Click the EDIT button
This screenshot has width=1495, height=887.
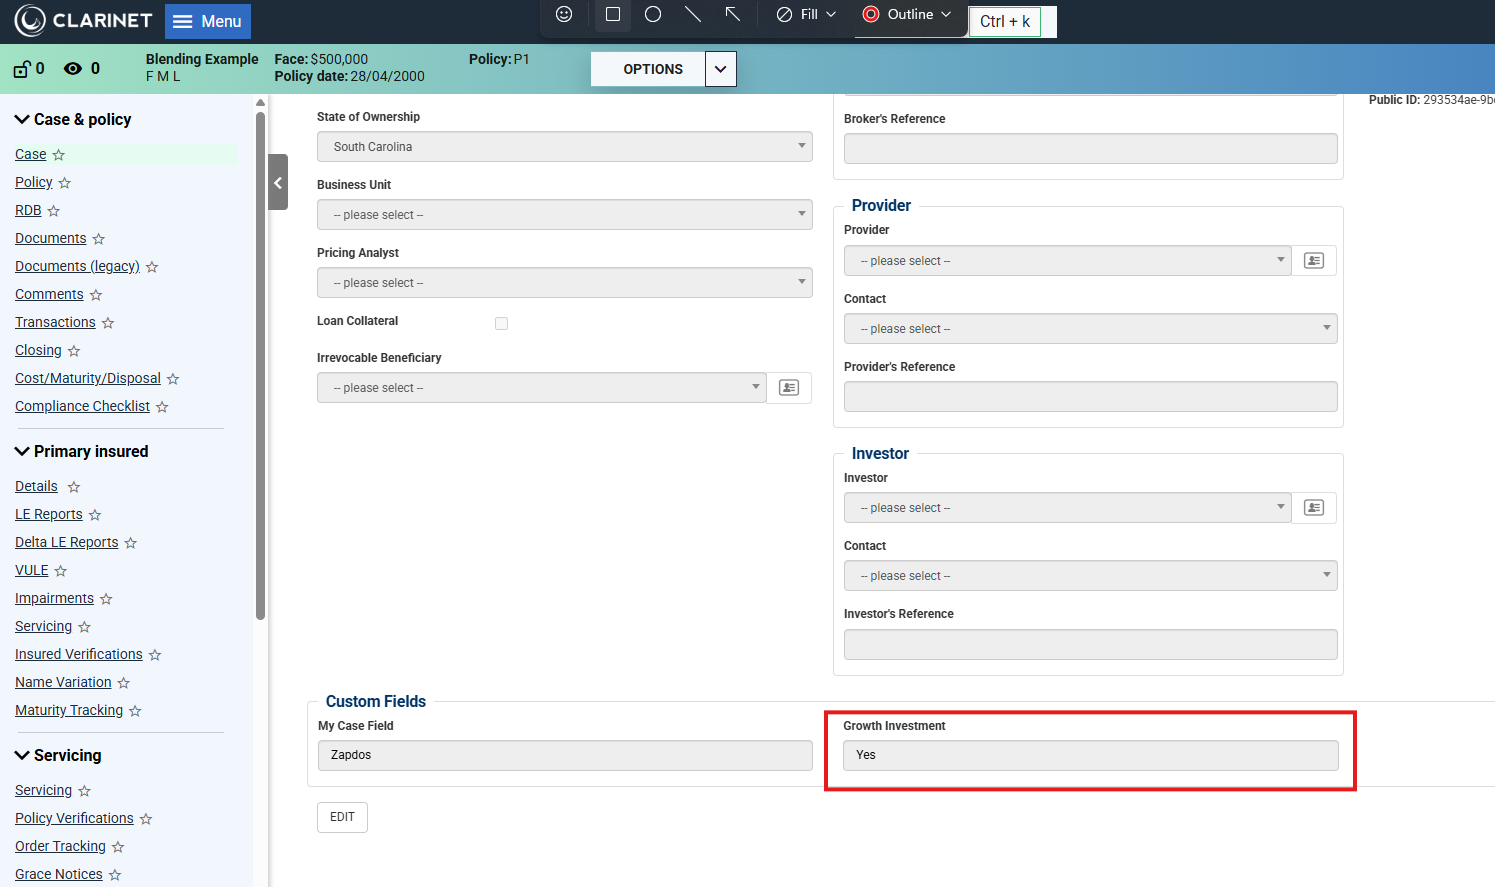[342, 817]
